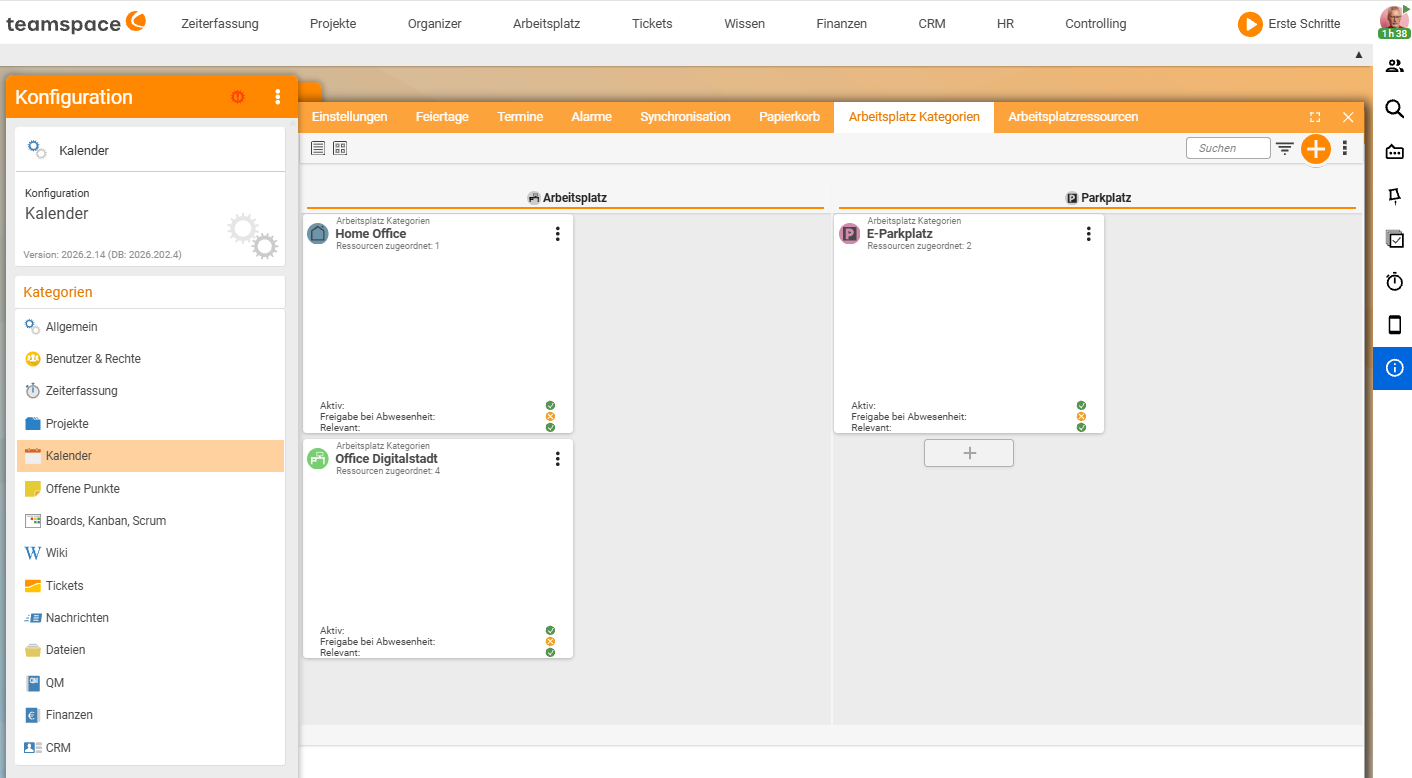This screenshot has height=778, width=1412.
Task: Toggle Aktiv status on Office Digitalstadt card
Action: pos(550,630)
